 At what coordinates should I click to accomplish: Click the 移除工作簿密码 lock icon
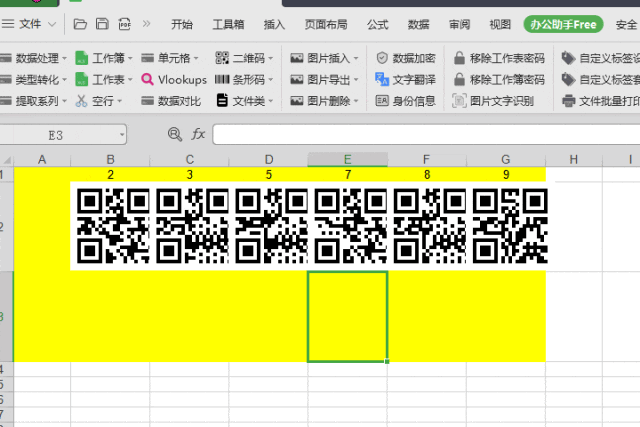[x=459, y=79]
